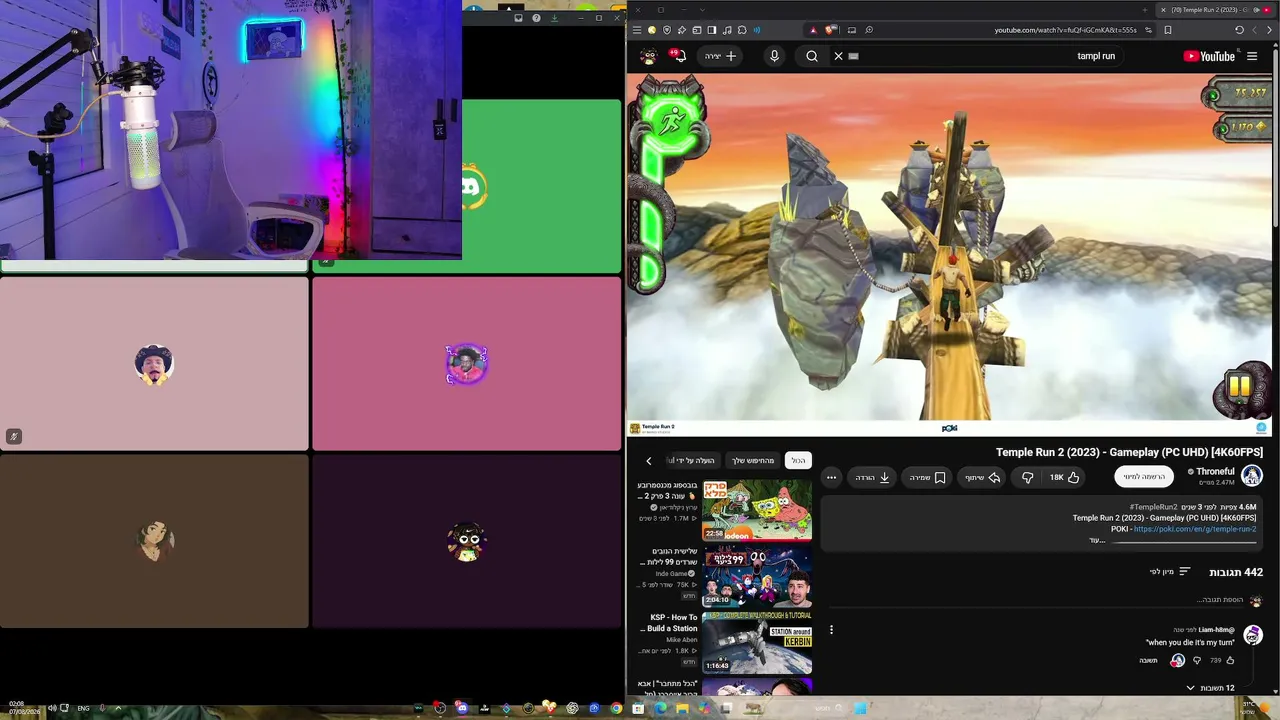Image resolution: width=1280 pixels, height=720 pixels.
Task: Bookmark this page in the browser
Action: (x=1168, y=30)
